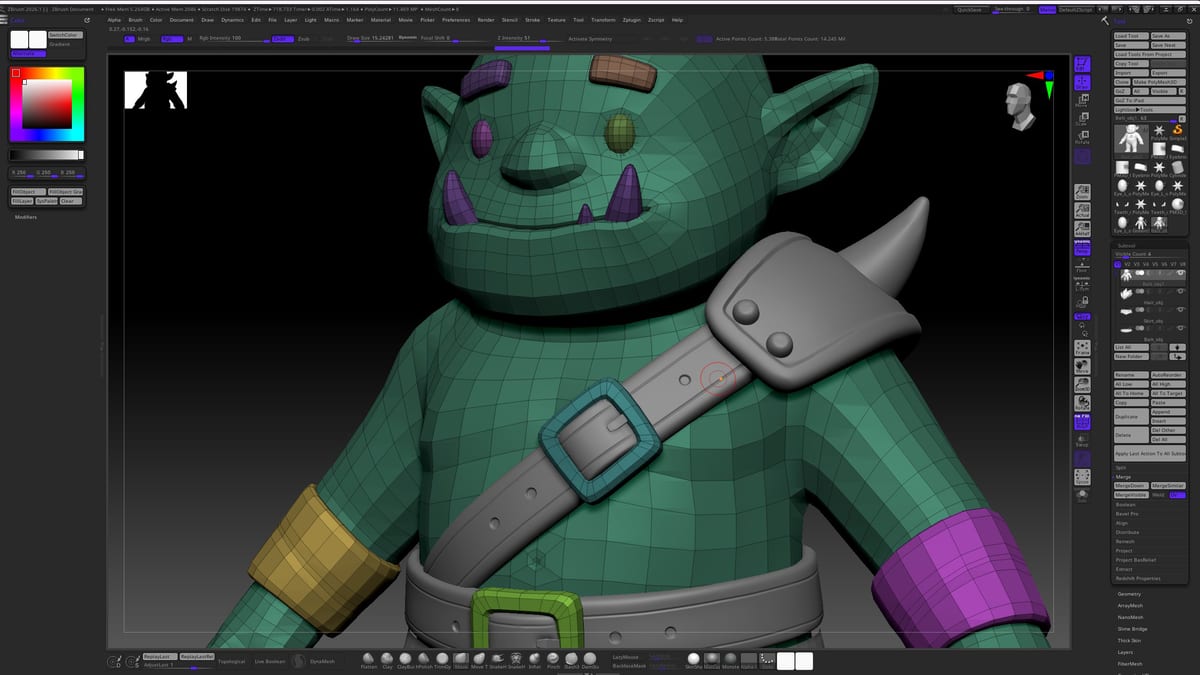The height and width of the screenshot is (675, 1200).
Task: Pick a color in the color square
Action: click(x=48, y=104)
